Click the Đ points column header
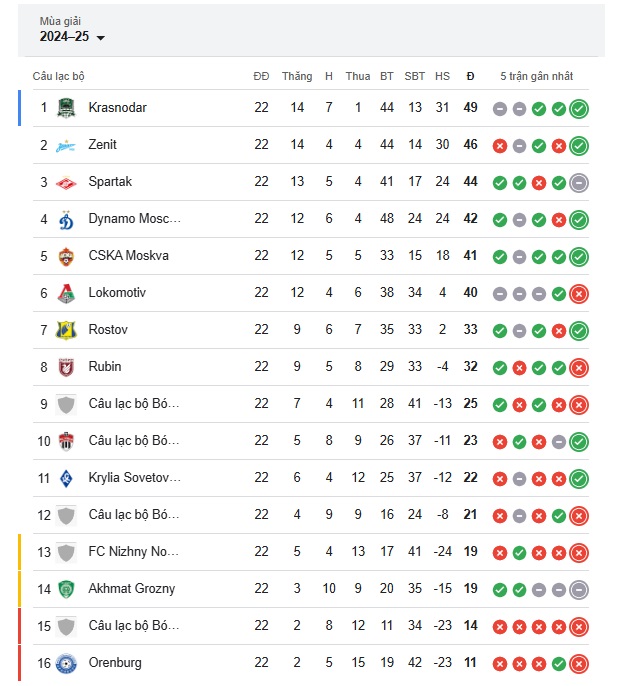639x686 pixels. pyautogui.click(x=470, y=76)
